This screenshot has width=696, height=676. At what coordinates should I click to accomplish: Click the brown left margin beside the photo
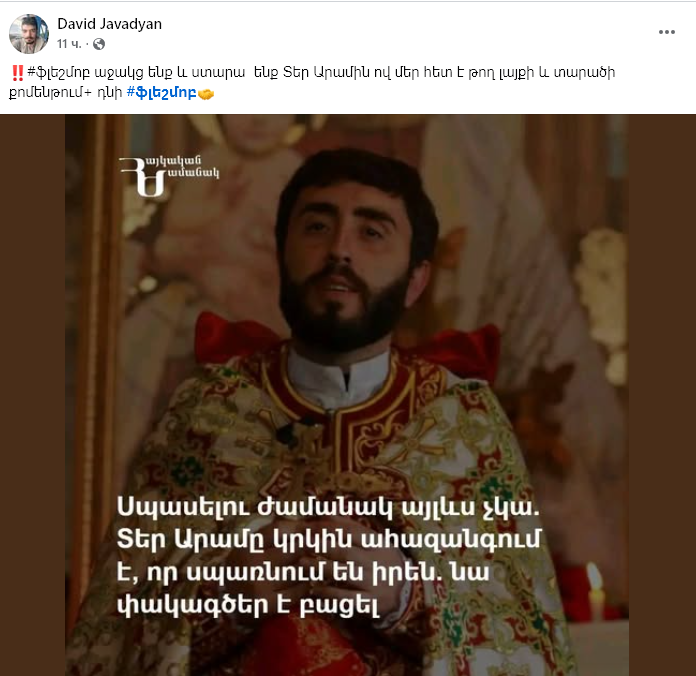(x=32, y=395)
